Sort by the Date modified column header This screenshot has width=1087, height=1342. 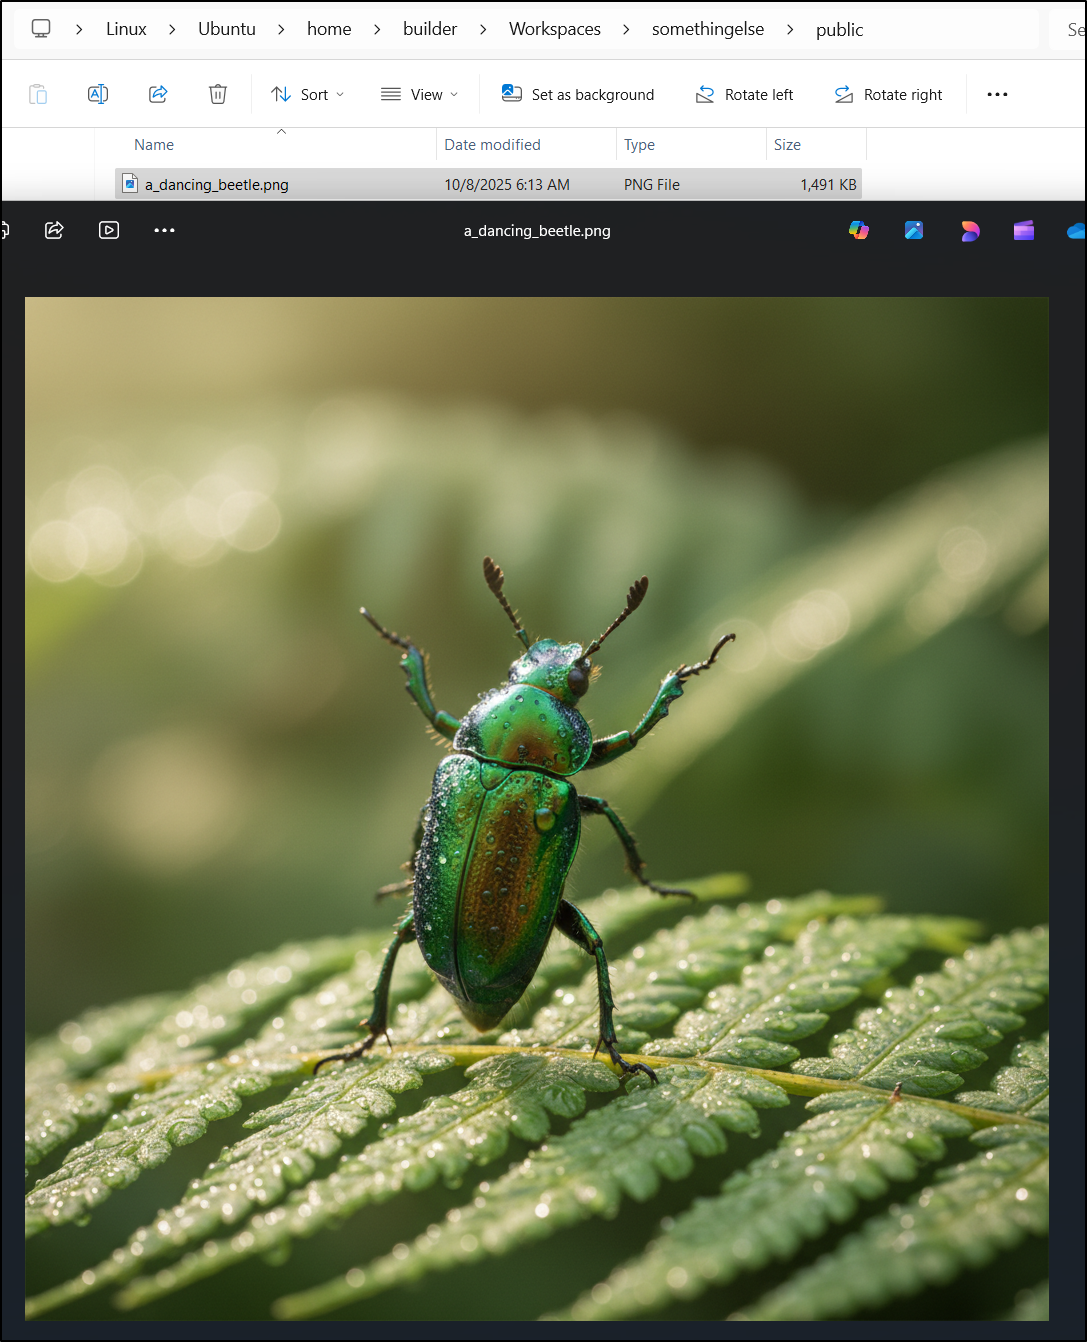[492, 145]
